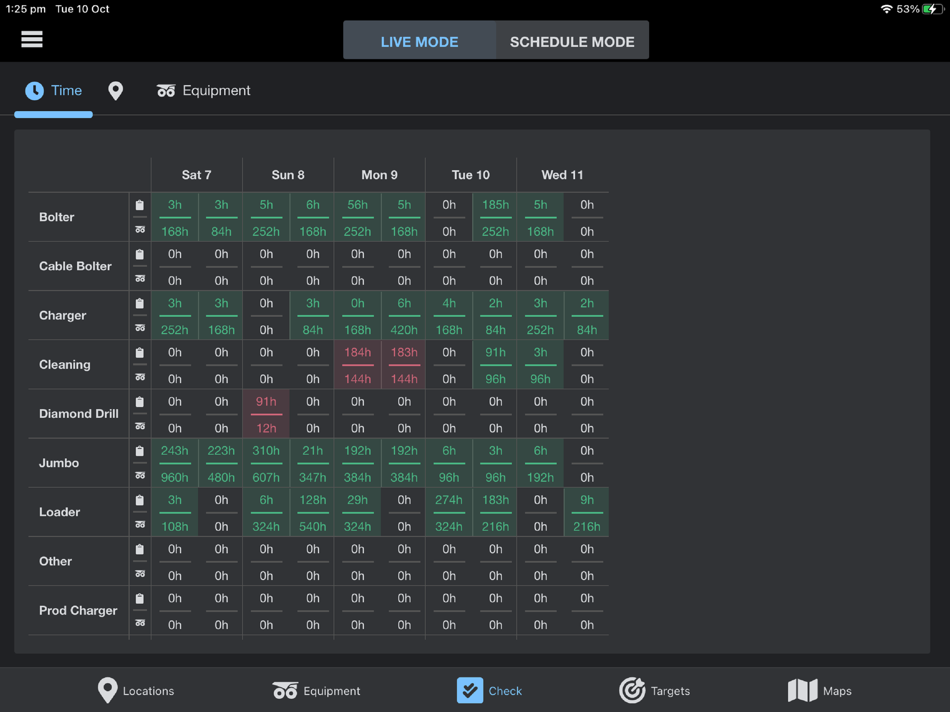Click the Loader 274h cell
Viewport: 950px width, 712px height.
coord(449,500)
